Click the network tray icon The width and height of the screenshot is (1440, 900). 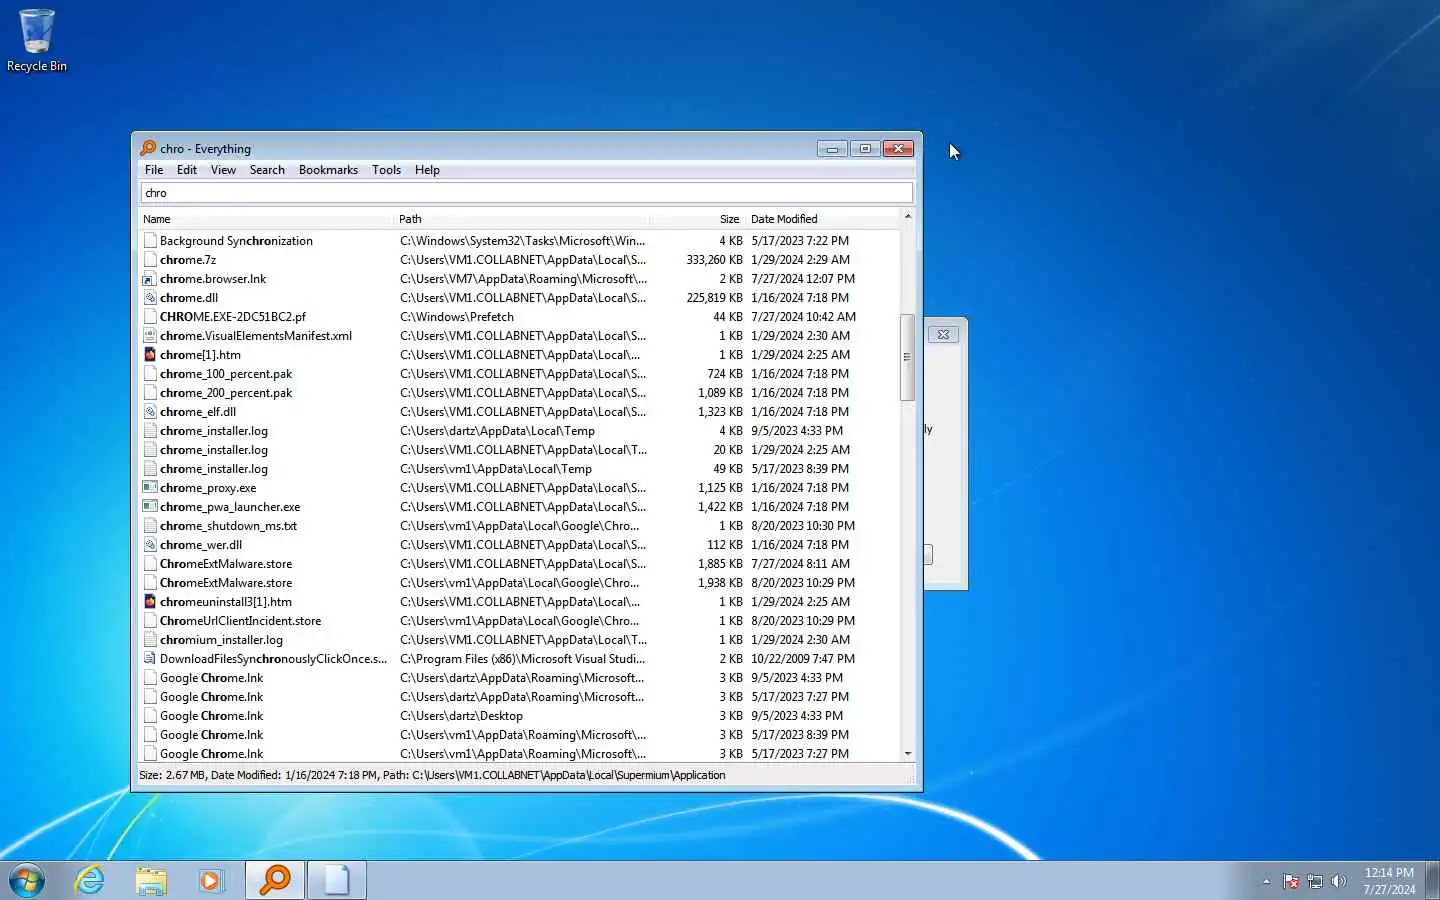[1315, 881]
